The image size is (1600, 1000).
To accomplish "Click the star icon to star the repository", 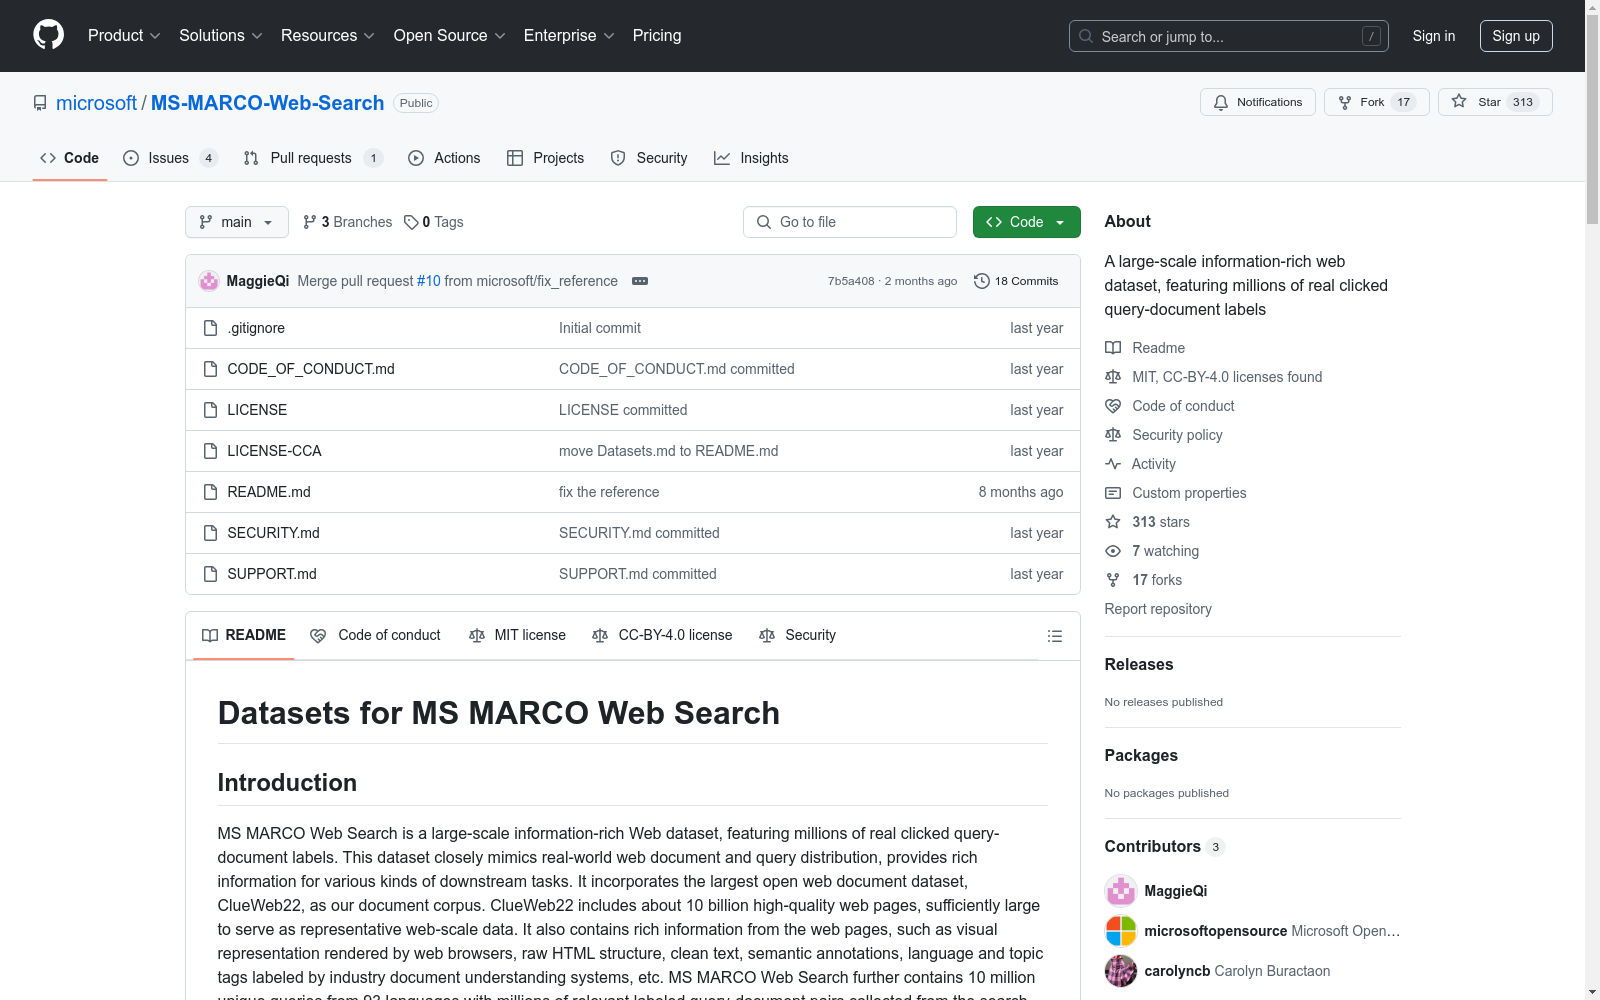I will [1459, 102].
